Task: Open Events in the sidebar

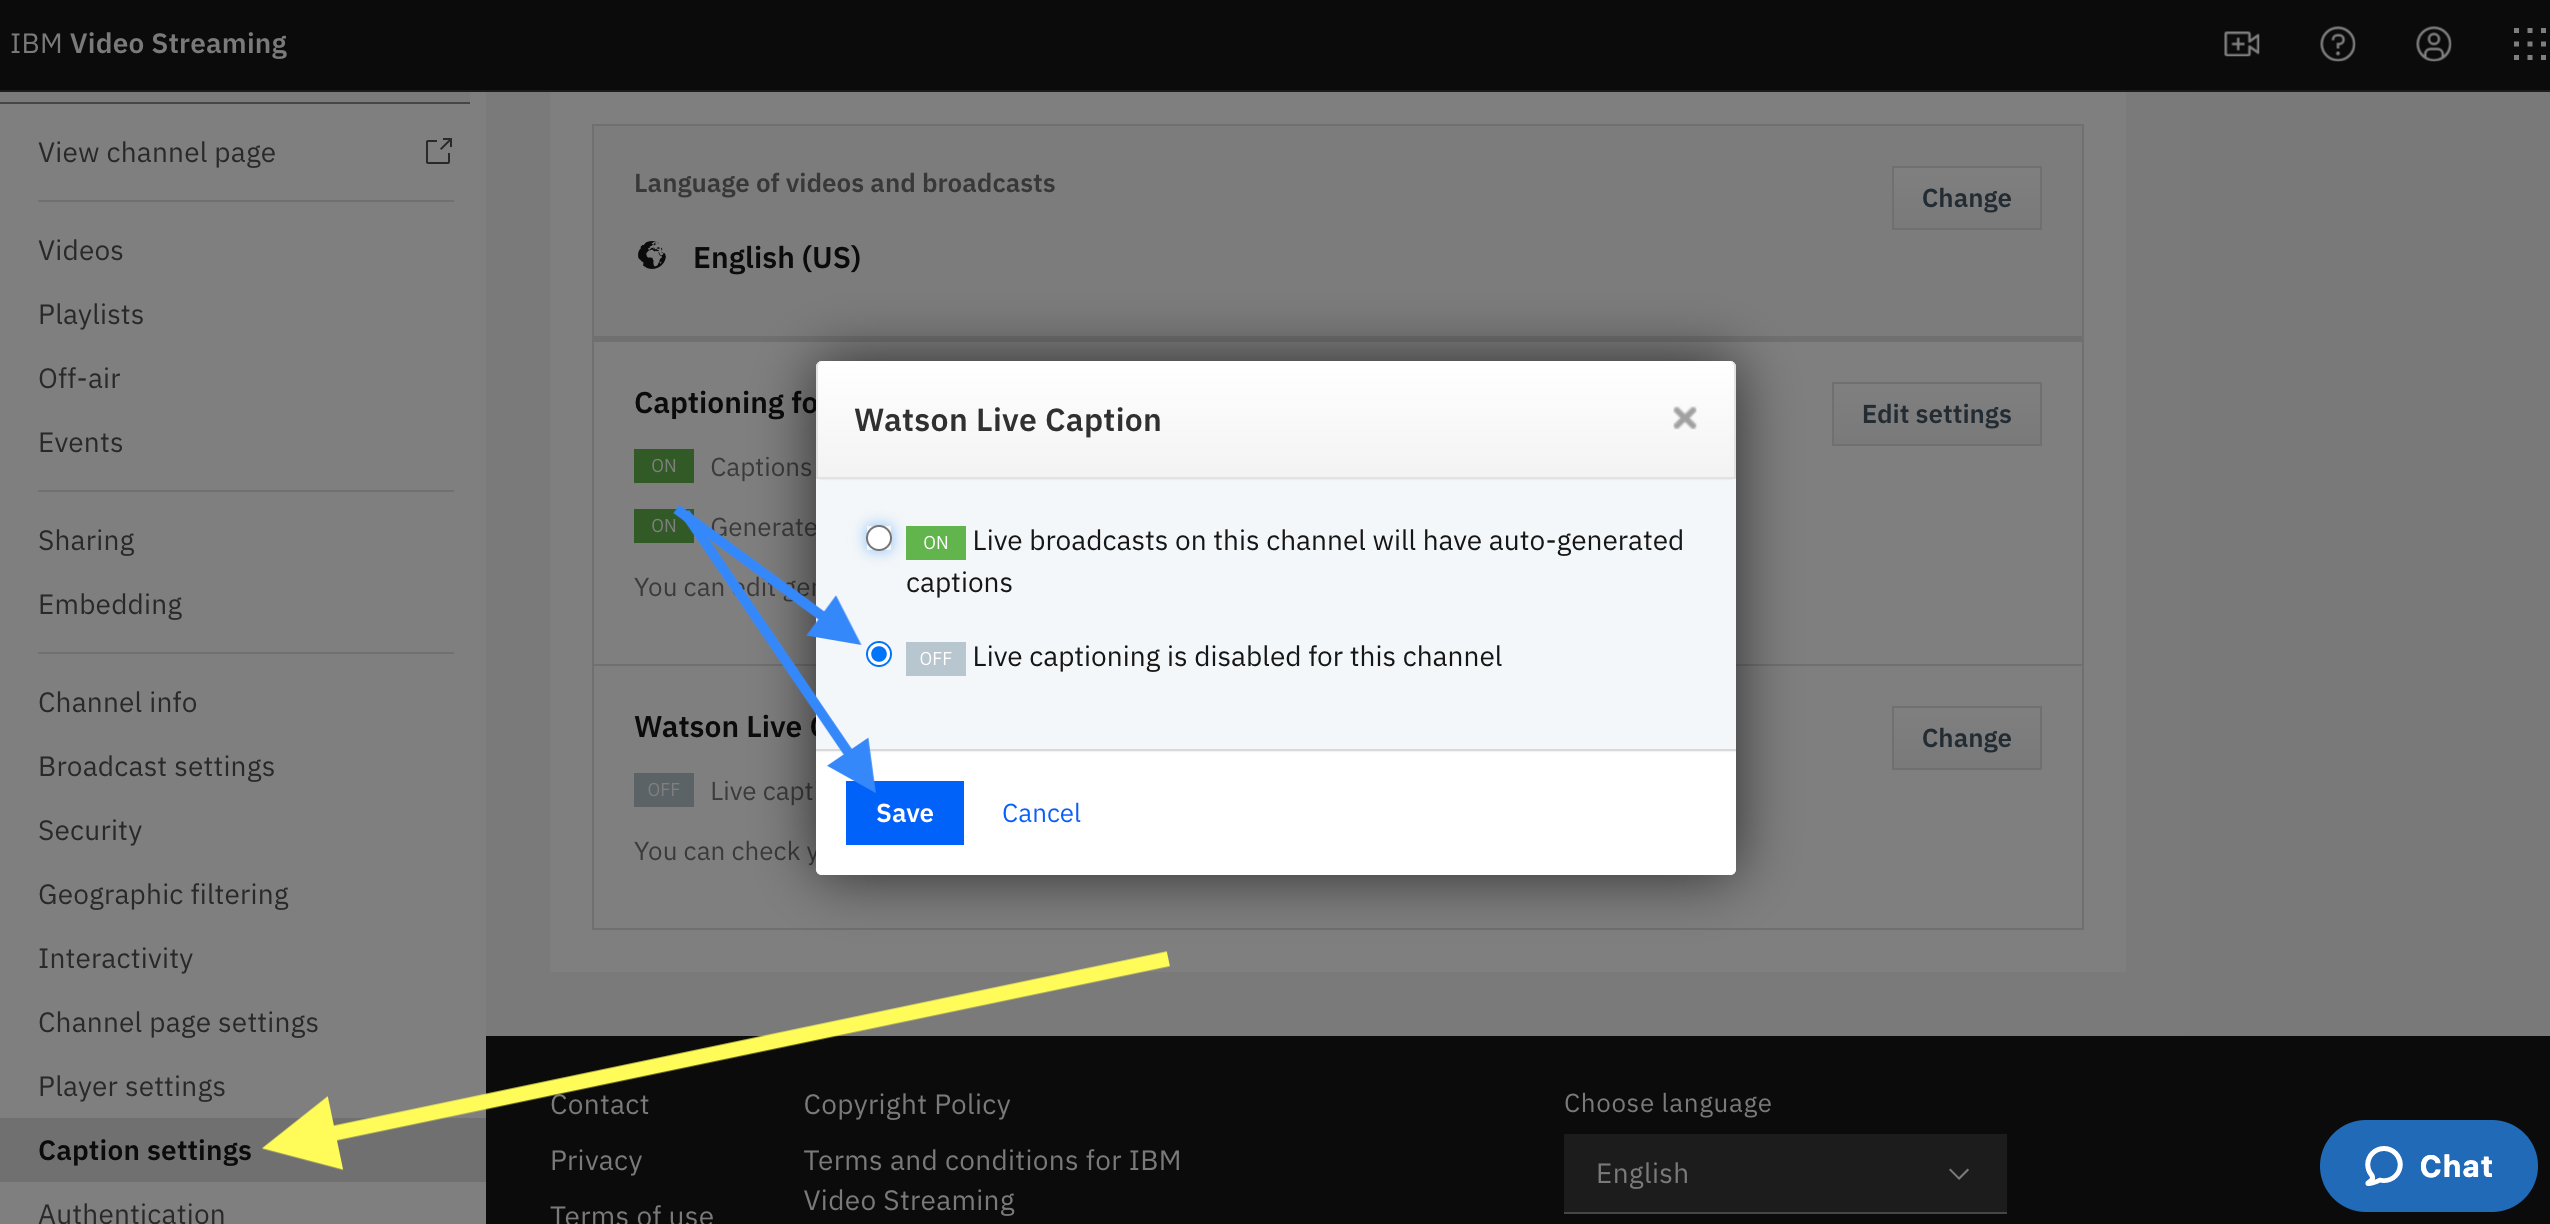Action: 81,442
